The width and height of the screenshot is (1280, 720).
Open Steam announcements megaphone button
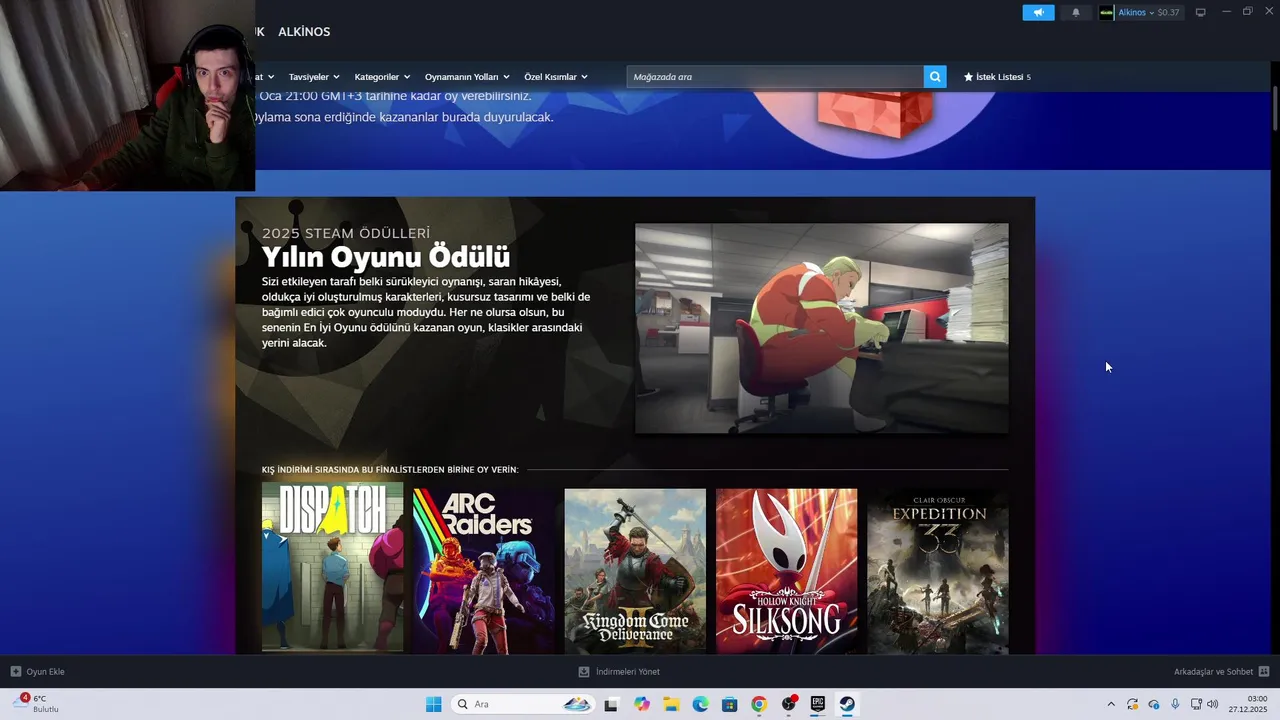(x=1038, y=12)
